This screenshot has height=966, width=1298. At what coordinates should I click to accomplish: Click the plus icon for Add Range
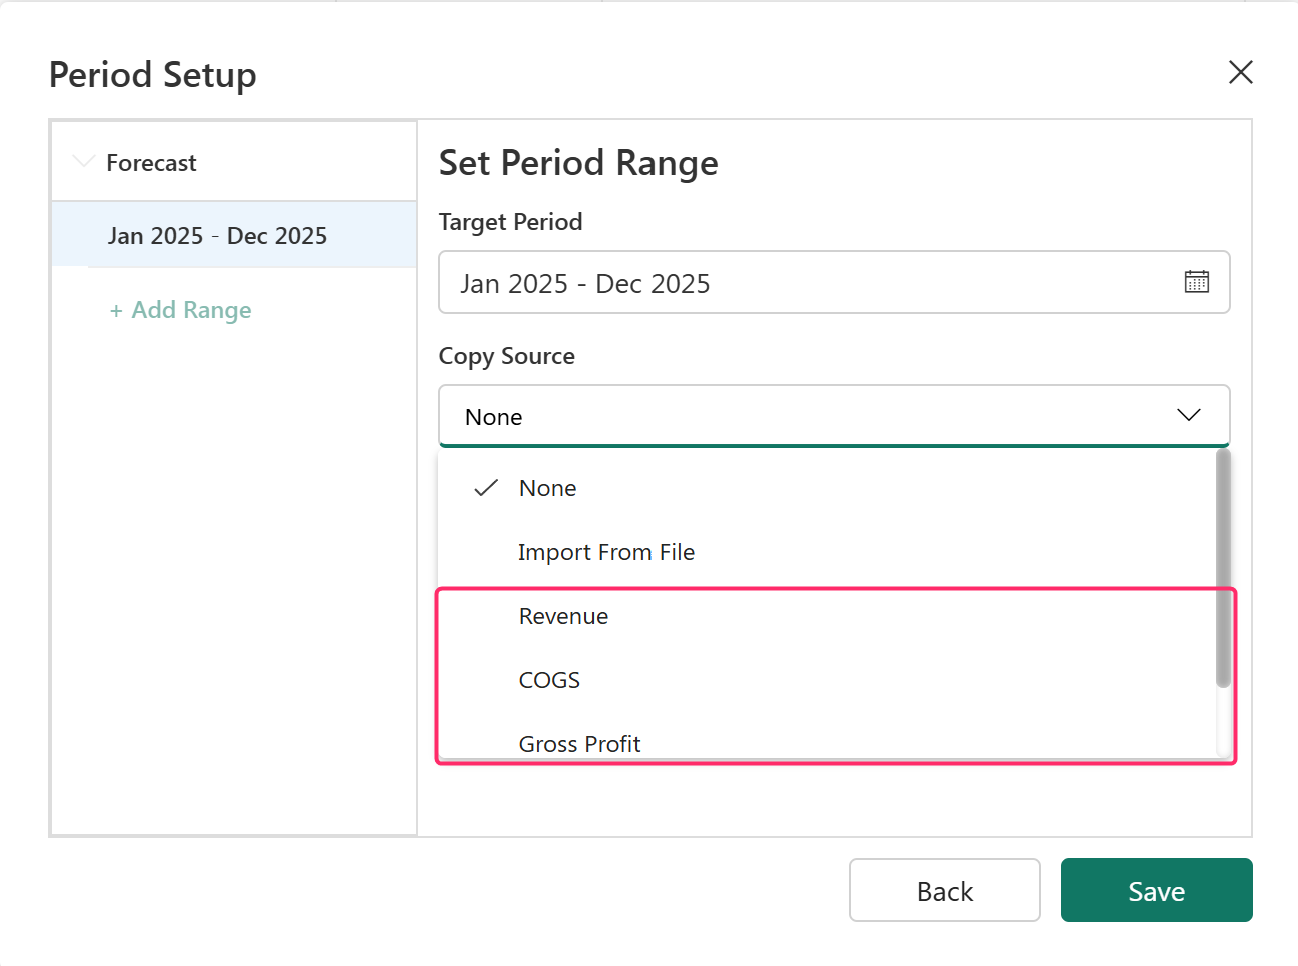[116, 311]
